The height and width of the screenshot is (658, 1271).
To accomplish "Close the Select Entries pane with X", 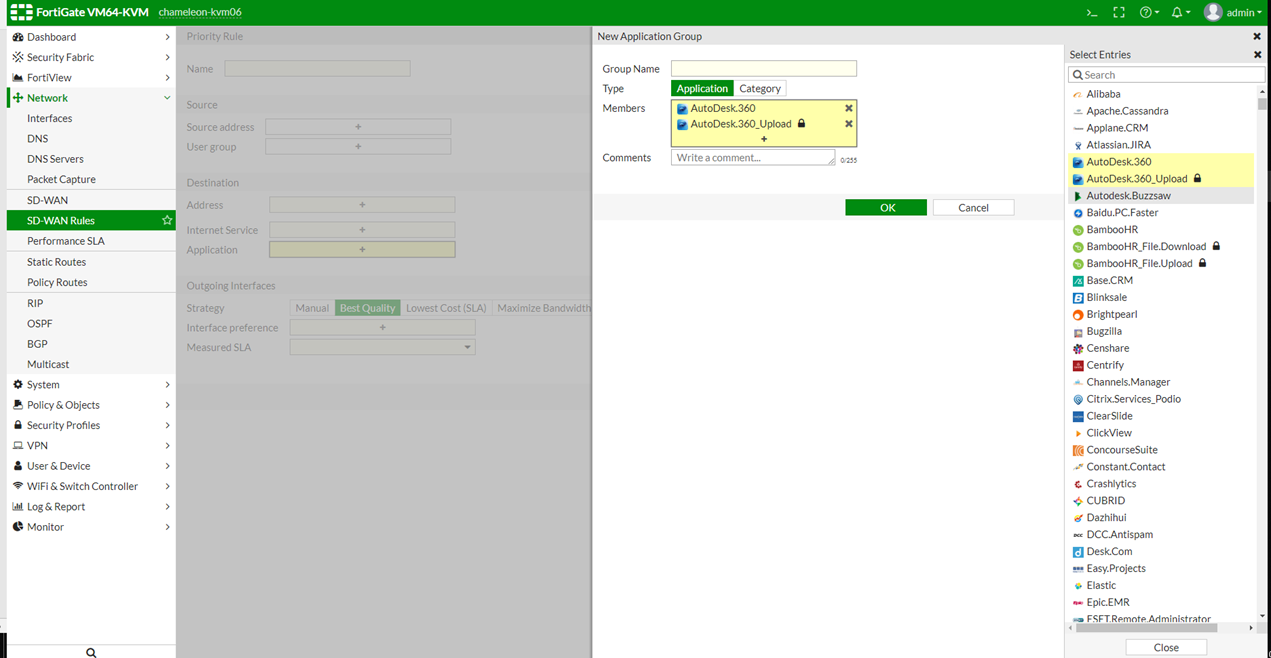I will (1257, 55).
